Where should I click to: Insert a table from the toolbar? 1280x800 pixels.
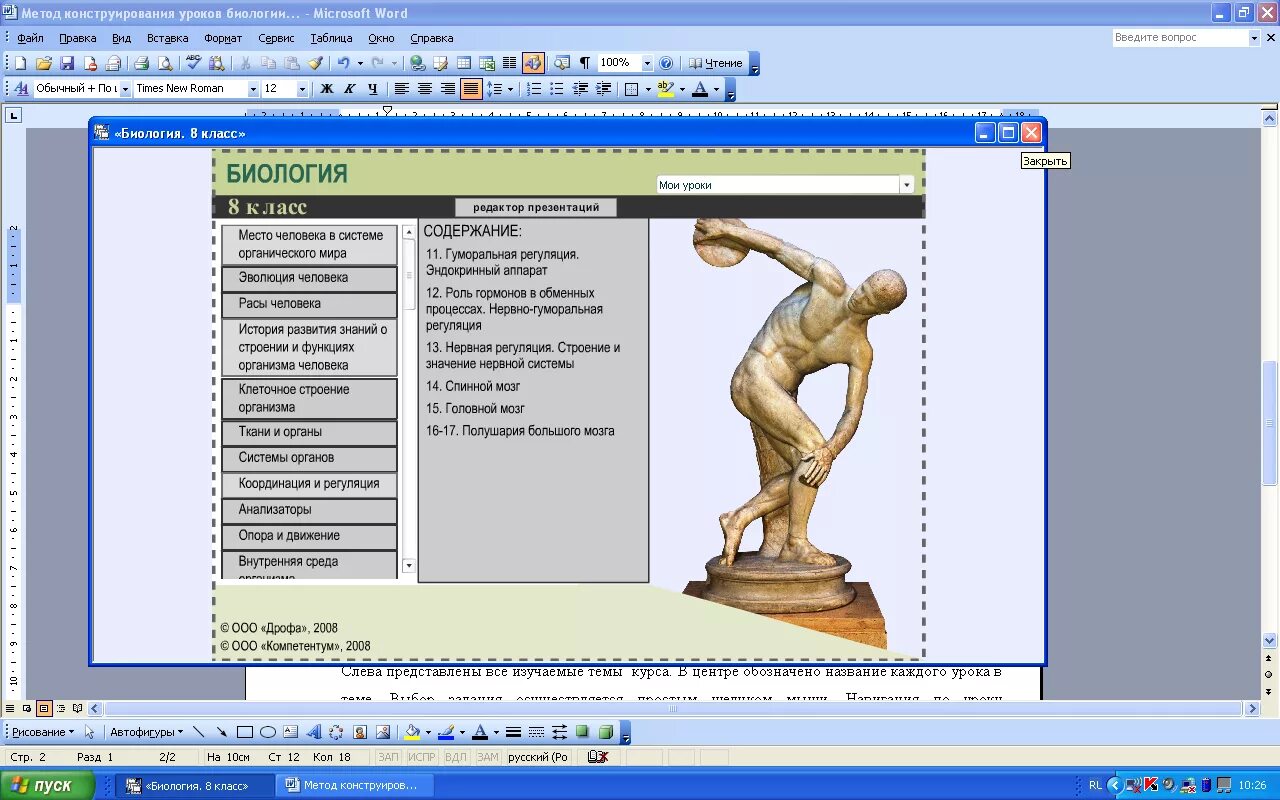pos(464,63)
